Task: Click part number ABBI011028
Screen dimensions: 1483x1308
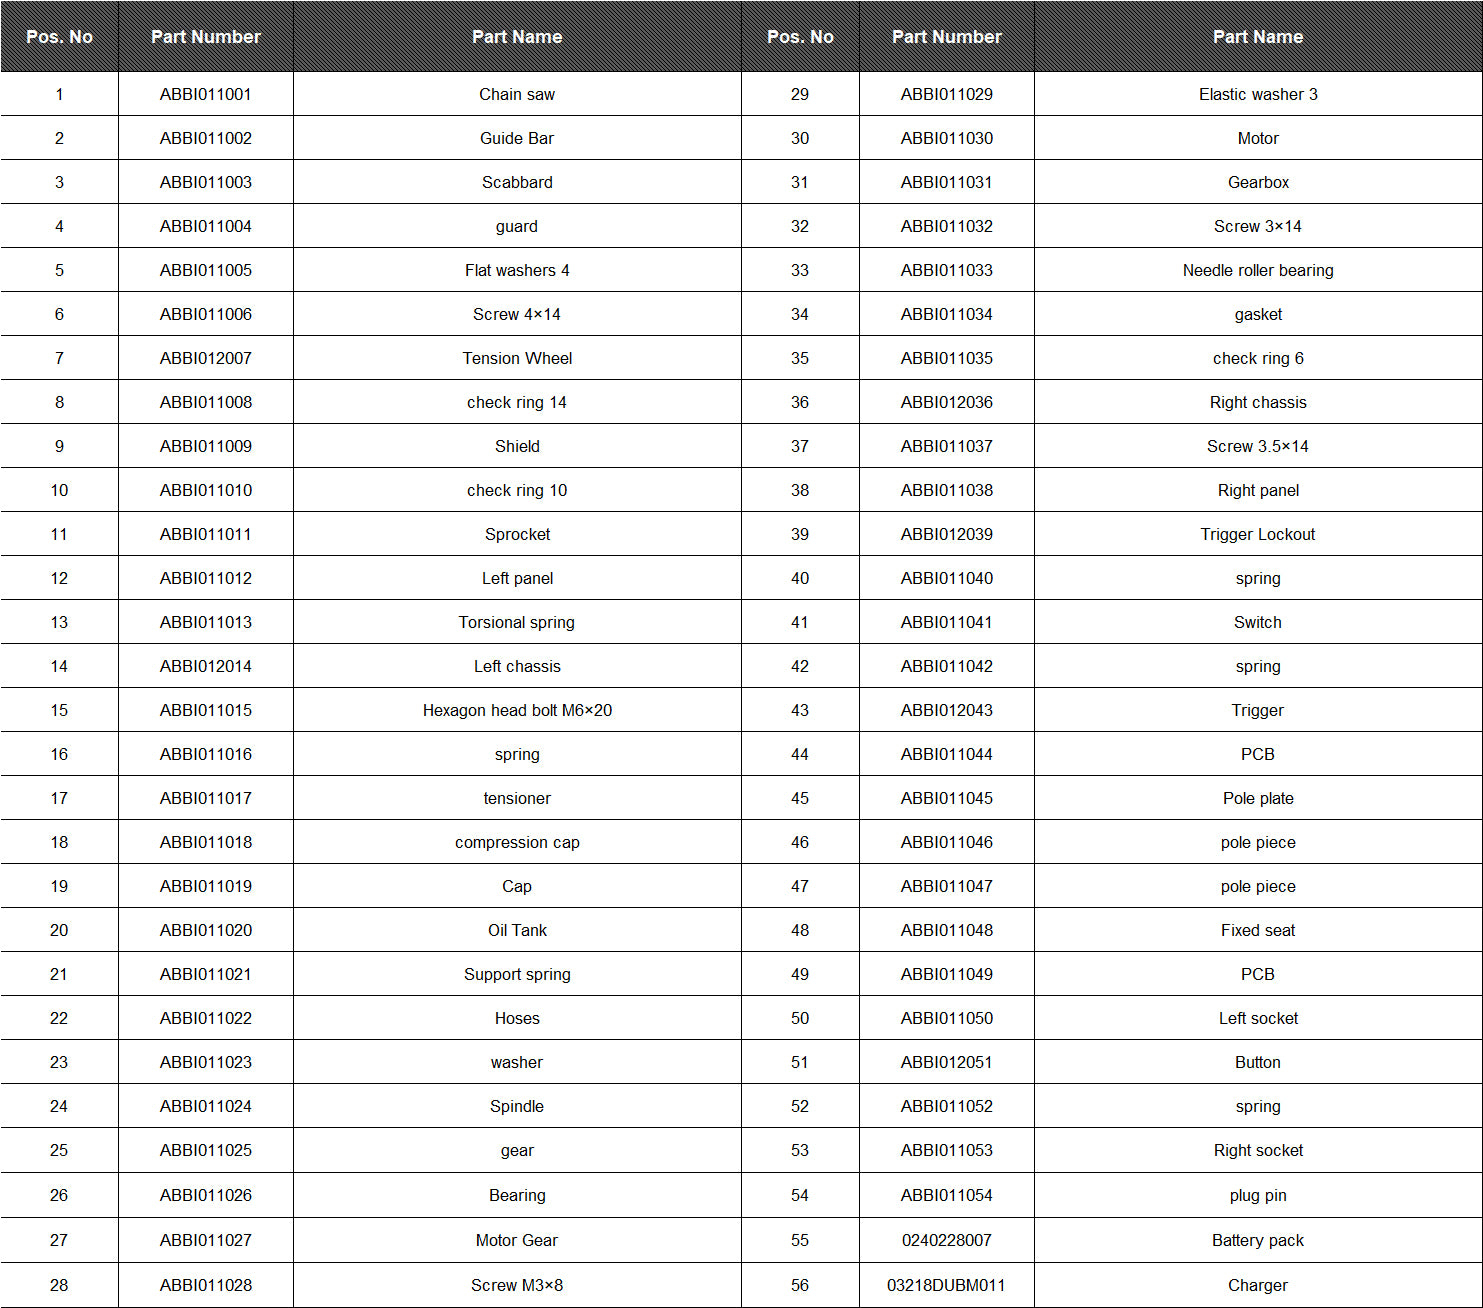Action: (x=206, y=1285)
